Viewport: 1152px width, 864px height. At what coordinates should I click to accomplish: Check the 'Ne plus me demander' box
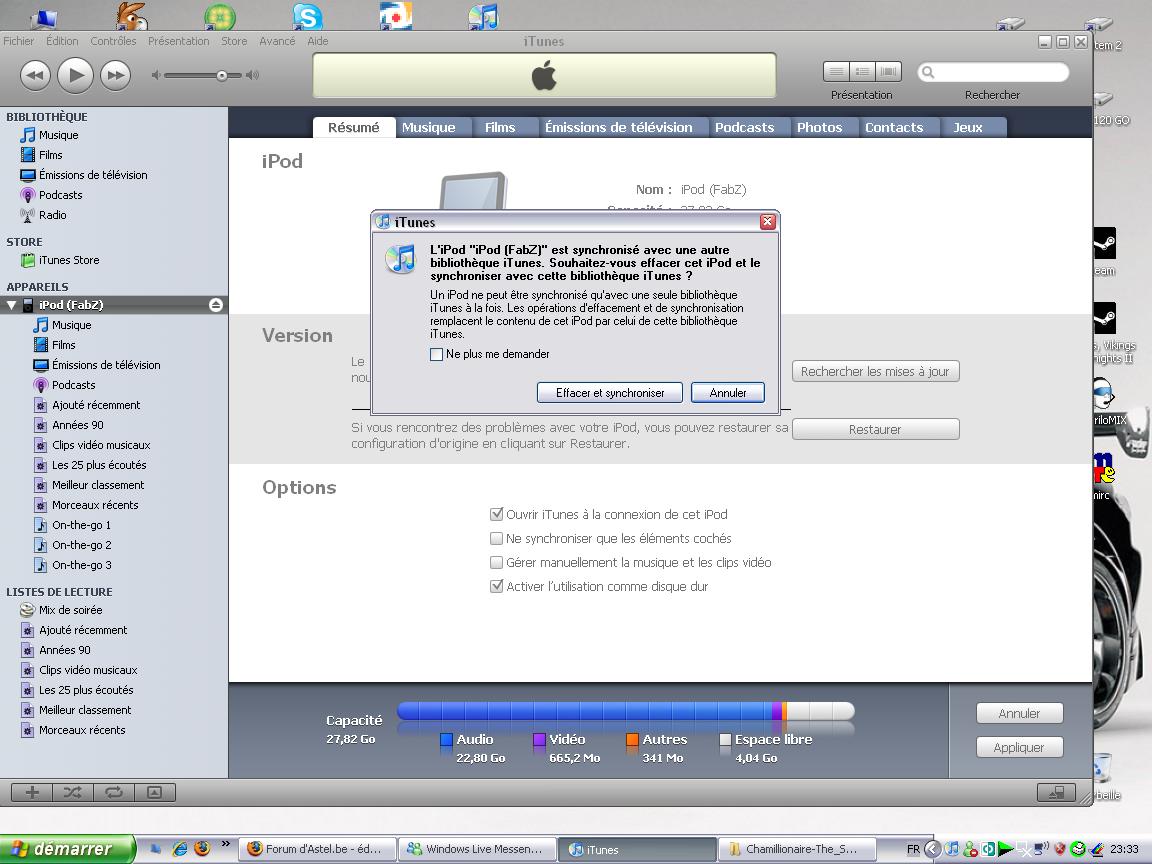(x=436, y=354)
